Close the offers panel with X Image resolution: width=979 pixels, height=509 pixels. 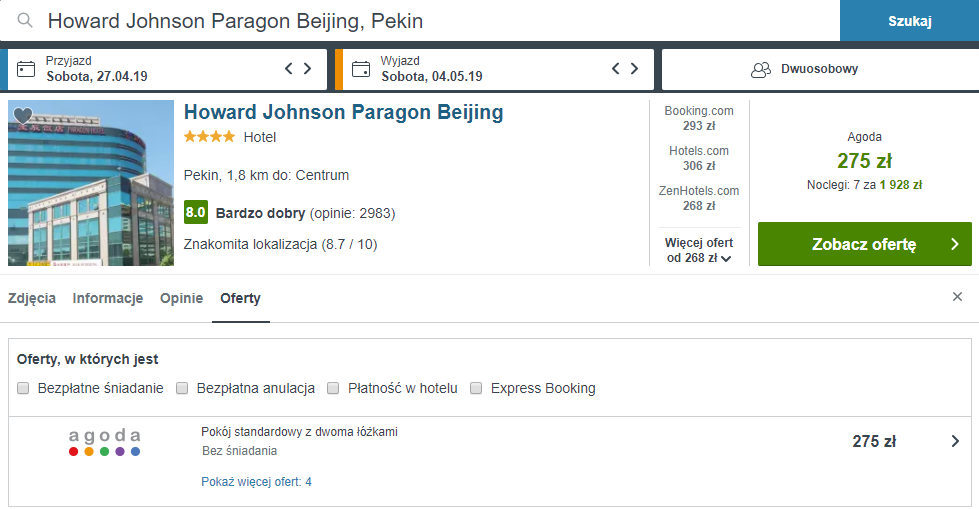click(957, 297)
